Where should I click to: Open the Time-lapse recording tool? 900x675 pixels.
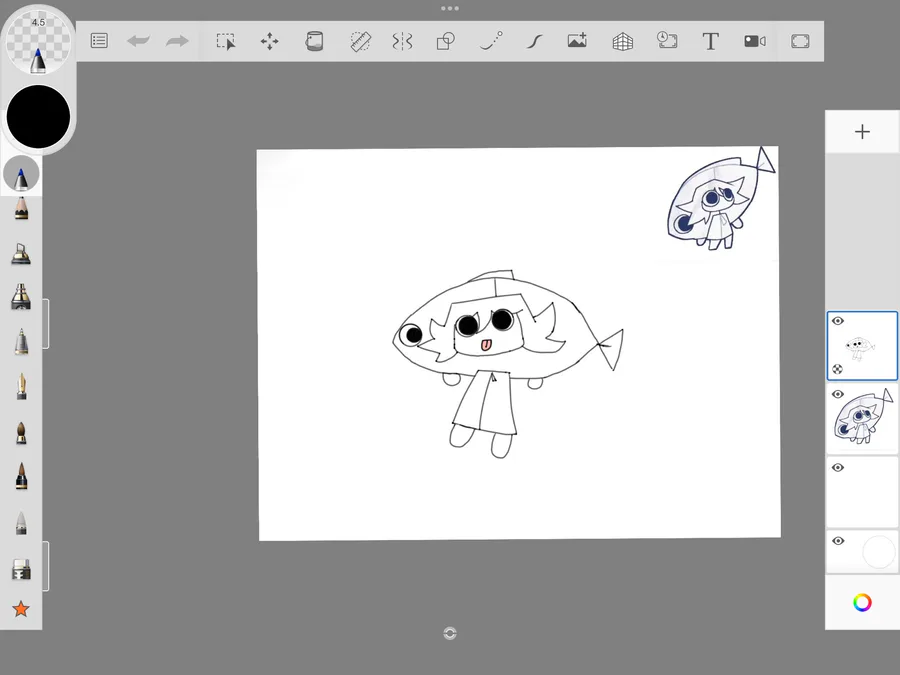coord(667,41)
